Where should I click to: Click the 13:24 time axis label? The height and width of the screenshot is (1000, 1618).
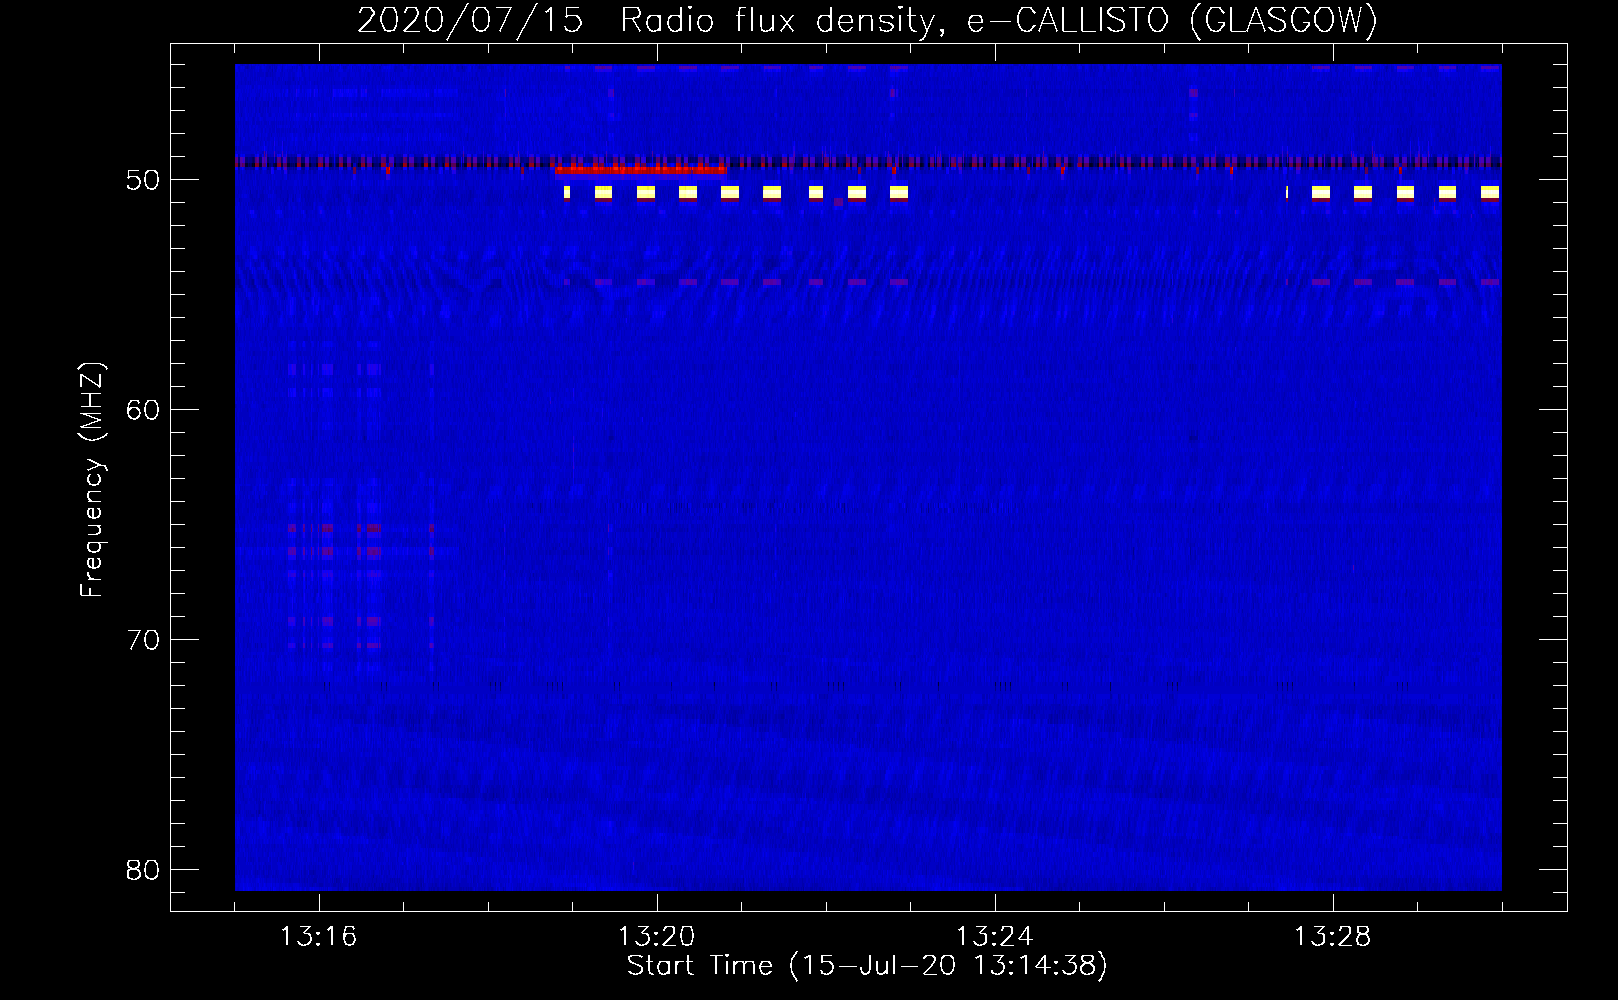pos(994,937)
